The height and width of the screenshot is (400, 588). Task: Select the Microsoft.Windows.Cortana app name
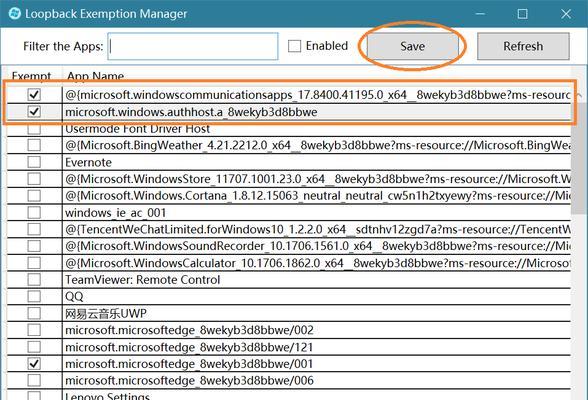click(318, 196)
